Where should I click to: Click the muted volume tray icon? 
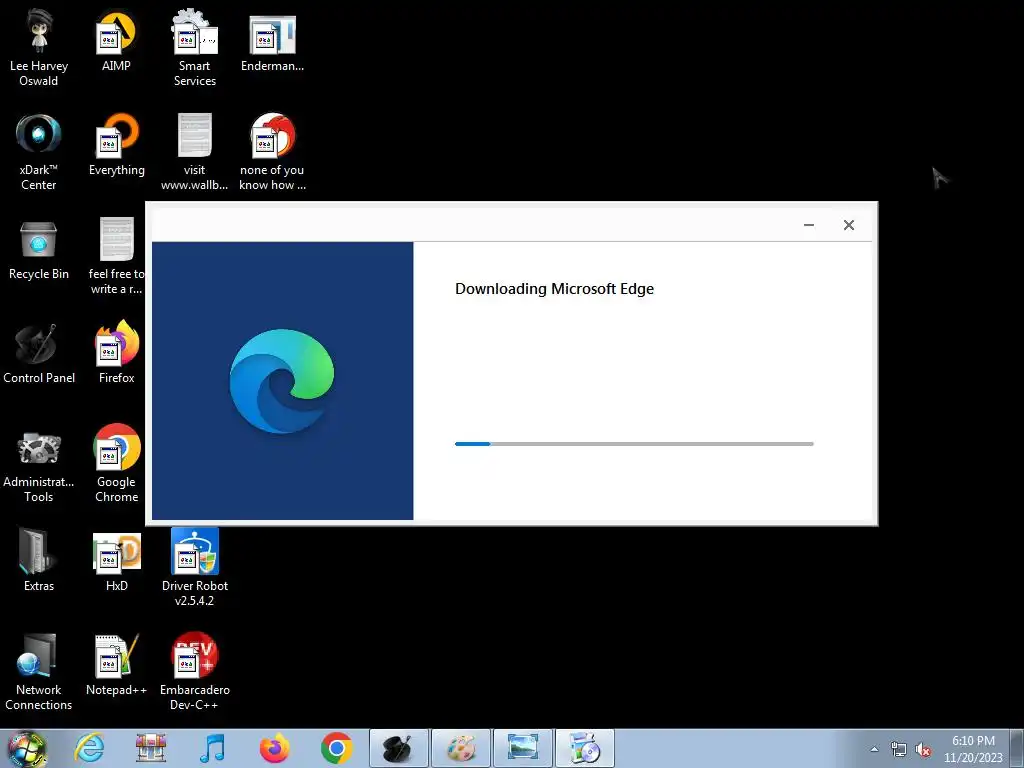click(x=923, y=749)
